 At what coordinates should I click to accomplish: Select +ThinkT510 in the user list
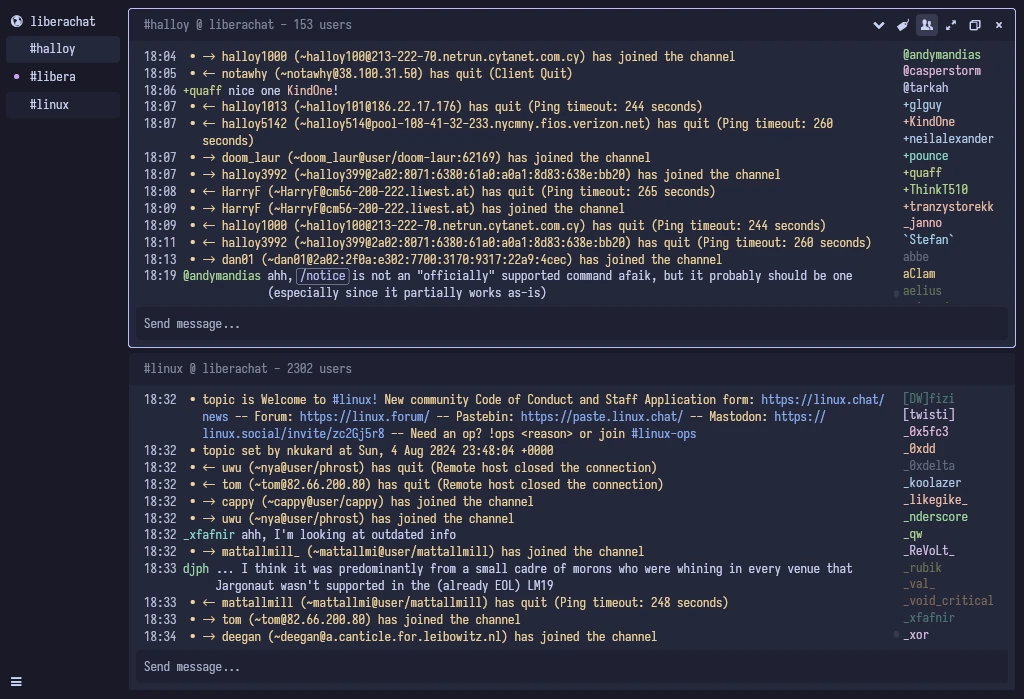(x=935, y=189)
